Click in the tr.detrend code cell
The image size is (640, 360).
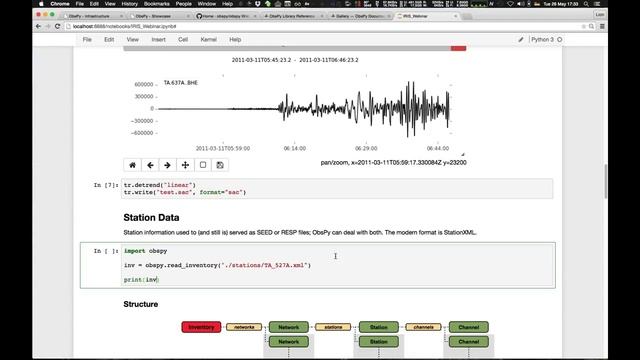click(337, 189)
